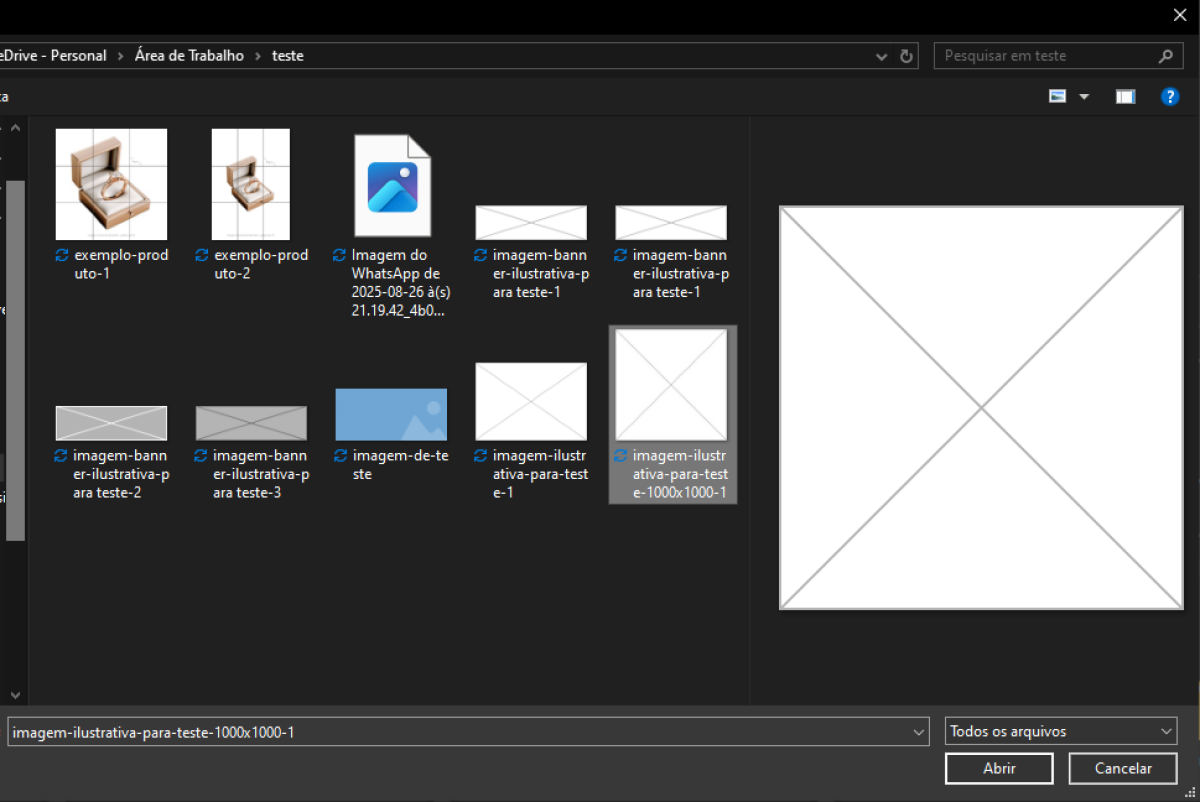Viewport: 1200px width, 802px height.
Task: Open the 'Todos os arquivos' file type dropdown
Action: [x=1060, y=732]
